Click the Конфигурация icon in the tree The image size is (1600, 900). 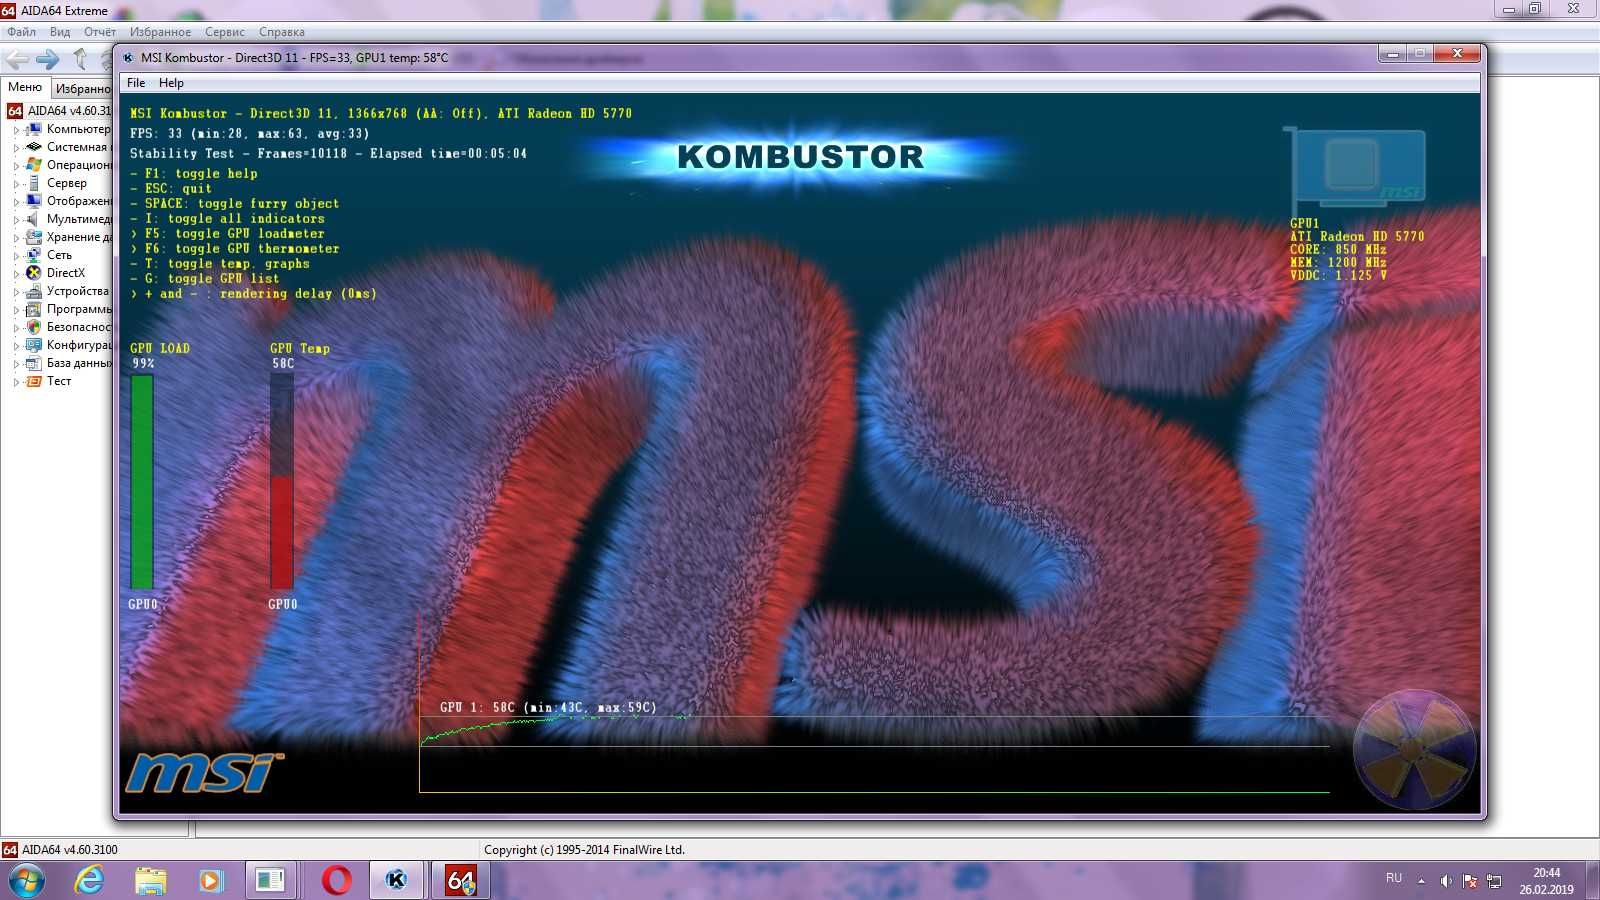click(34, 345)
